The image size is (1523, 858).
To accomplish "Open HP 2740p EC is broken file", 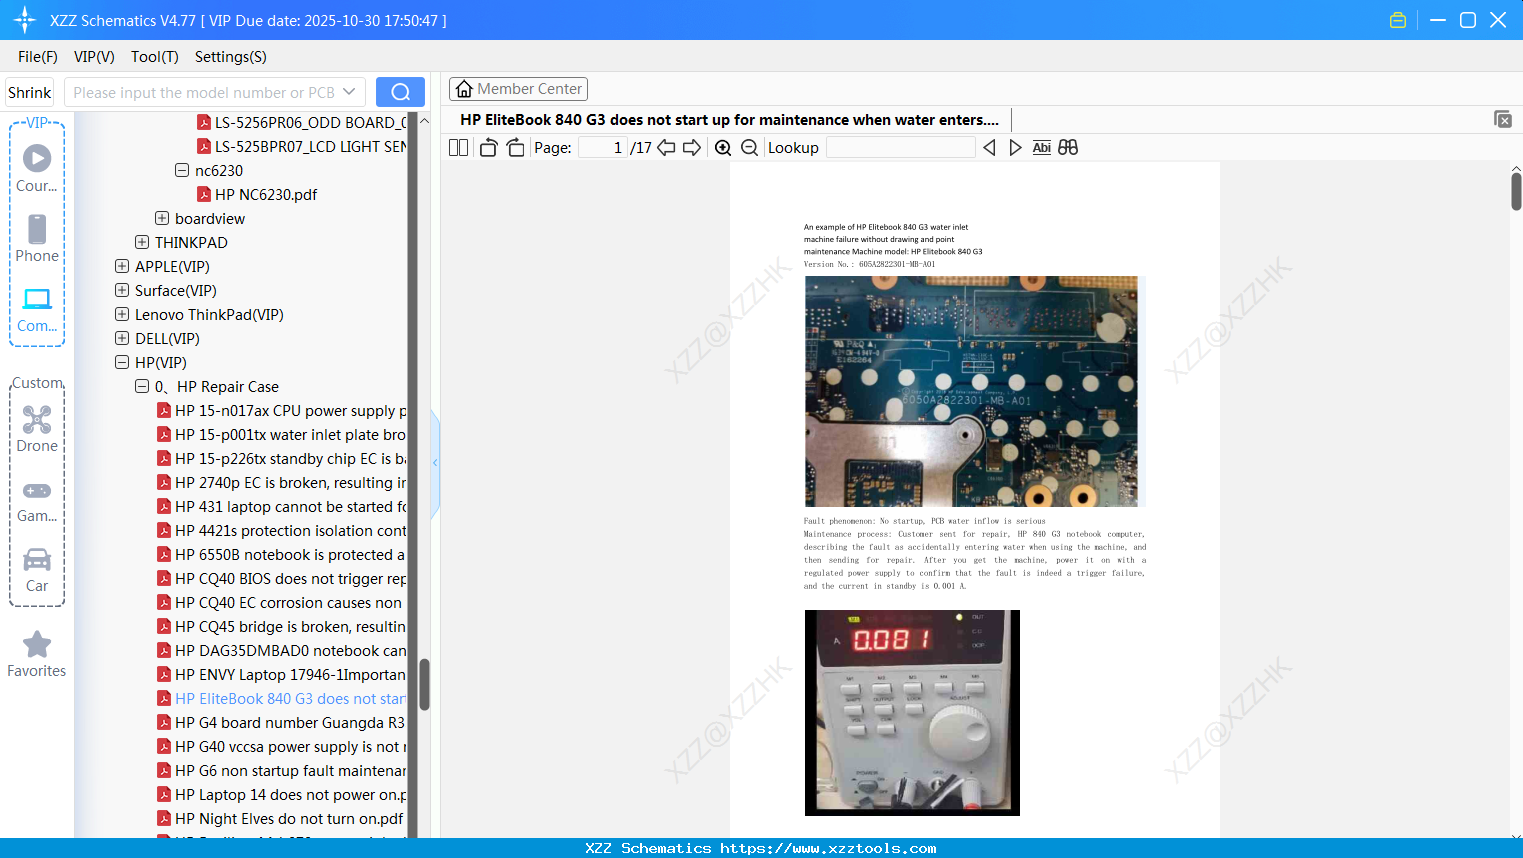I will pyautogui.click(x=282, y=483).
